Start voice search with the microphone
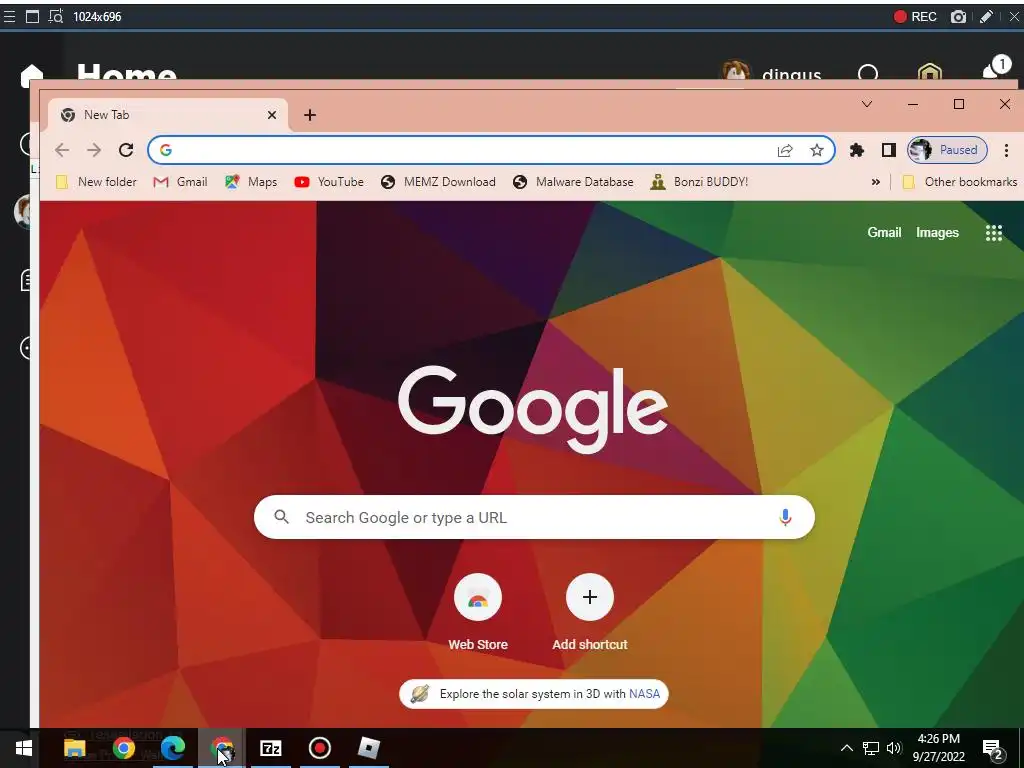Screen dimensions: 1024x768 785,517
